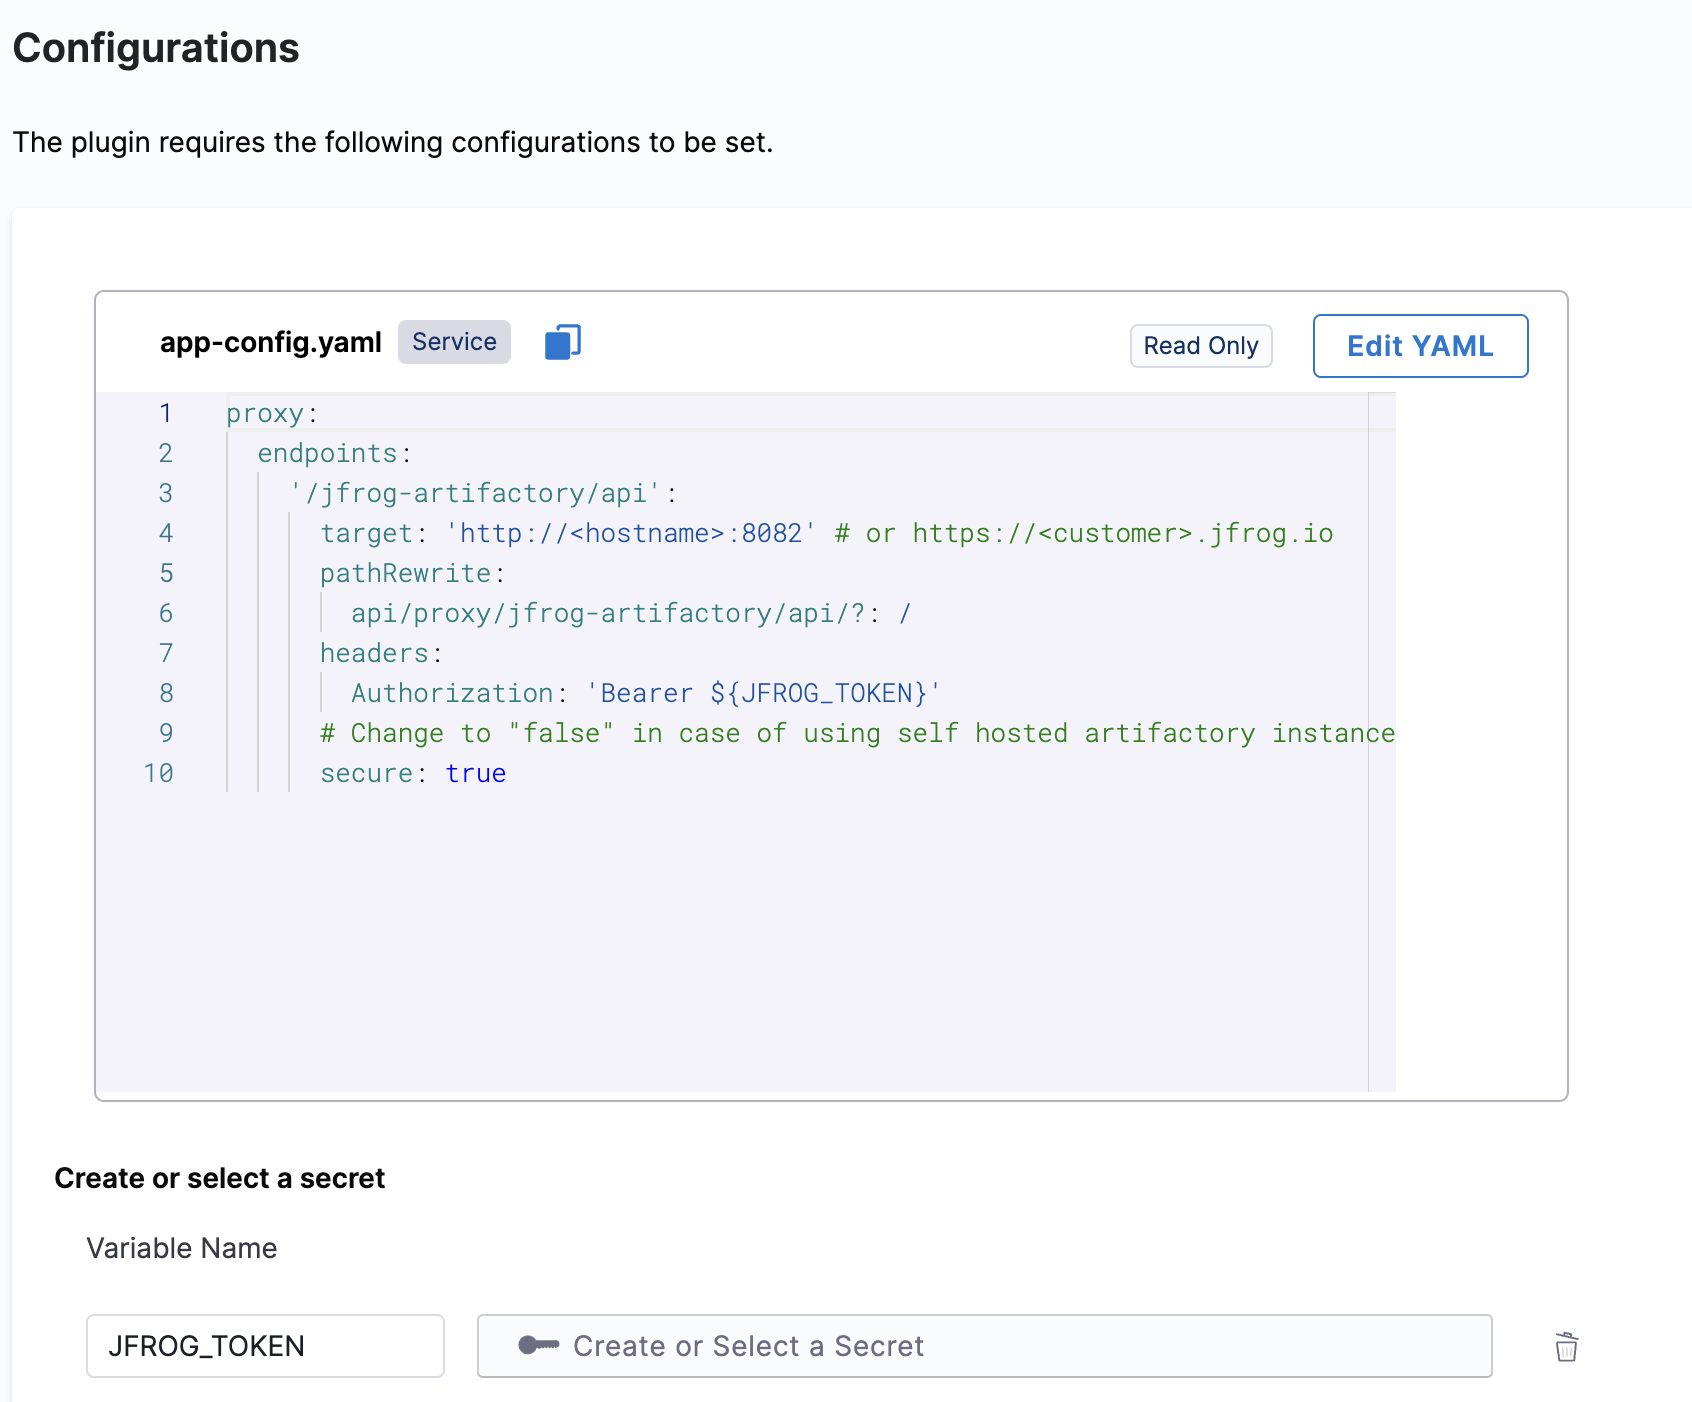Click the headers key in YAML

point(374,654)
